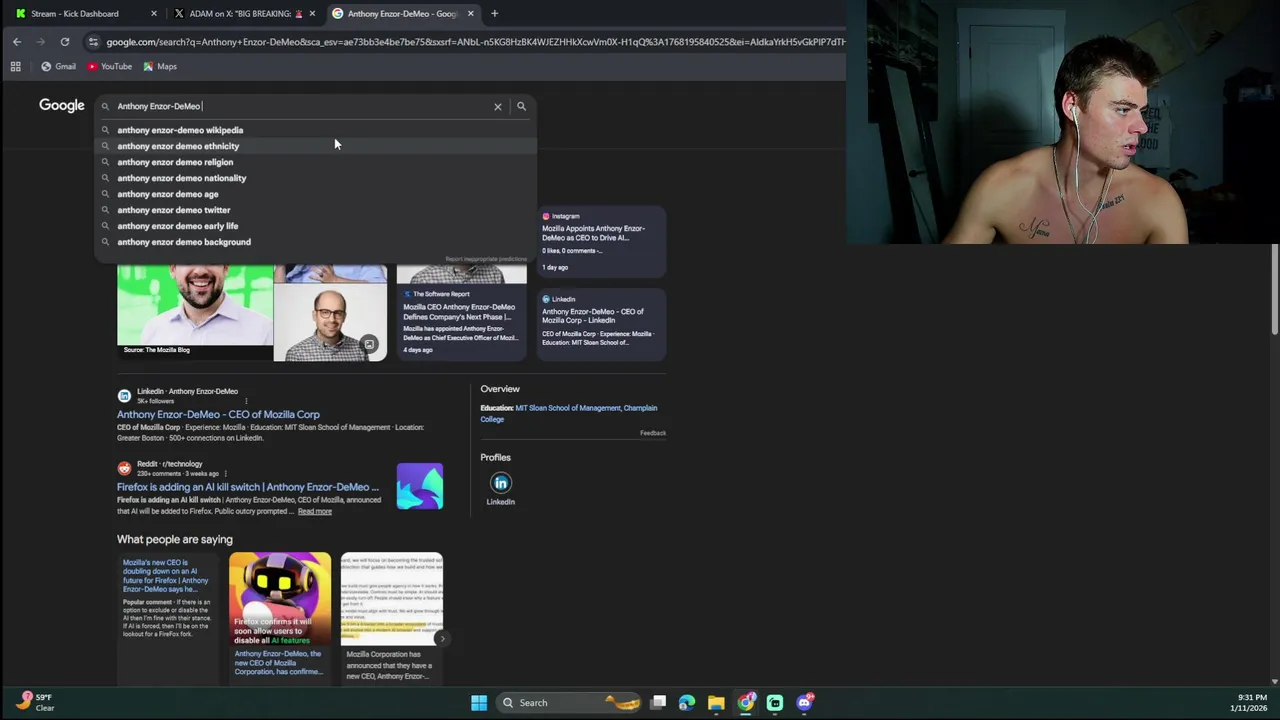Clear the Google search box text
Image resolution: width=1280 pixels, height=720 pixels.
pyautogui.click(x=497, y=106)
